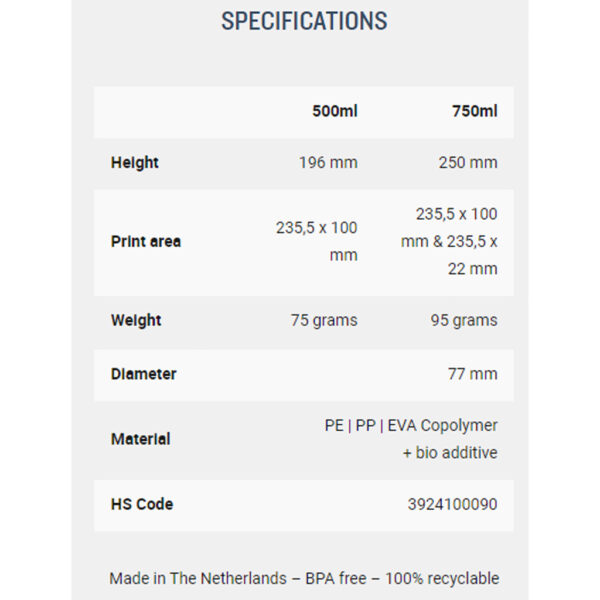Click the 3924100090 HS code value
This screenshot has width=600, height=600.
(x=453, y=504)
